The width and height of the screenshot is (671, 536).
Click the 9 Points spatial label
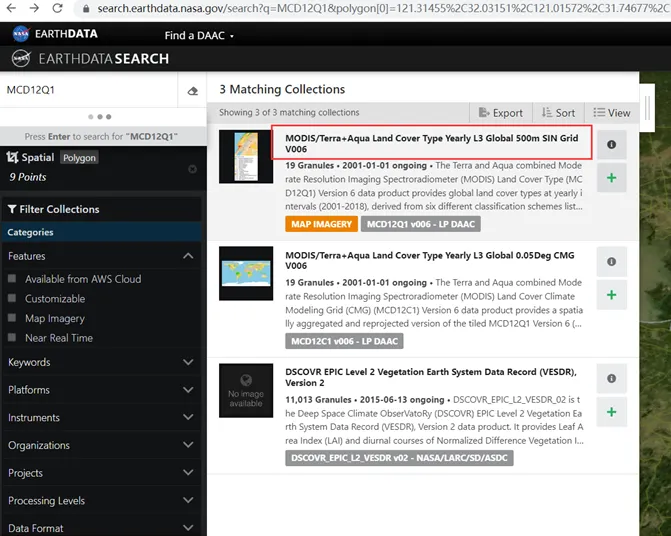[x=28, y=177]
